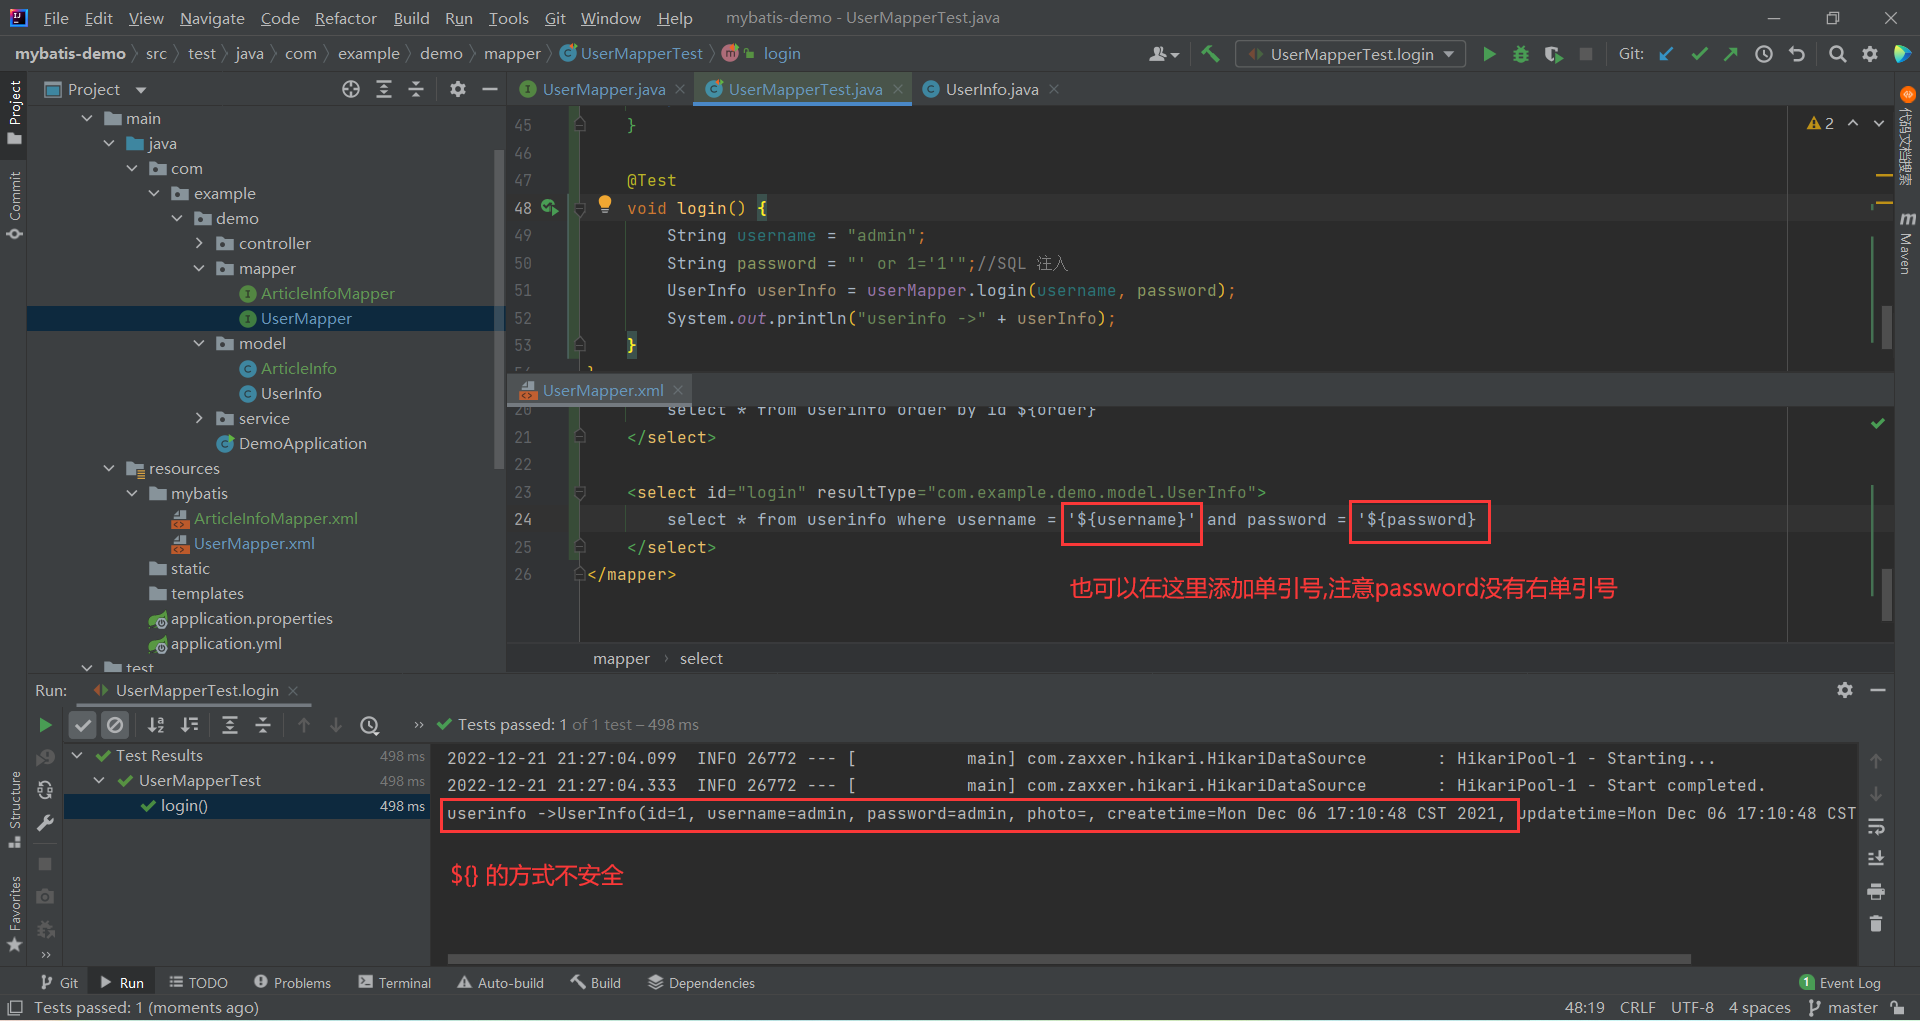This screenshot has height=1021, width=1920.
Task: Click the console horizontal scrollbar
Action: click(1069, 959)
